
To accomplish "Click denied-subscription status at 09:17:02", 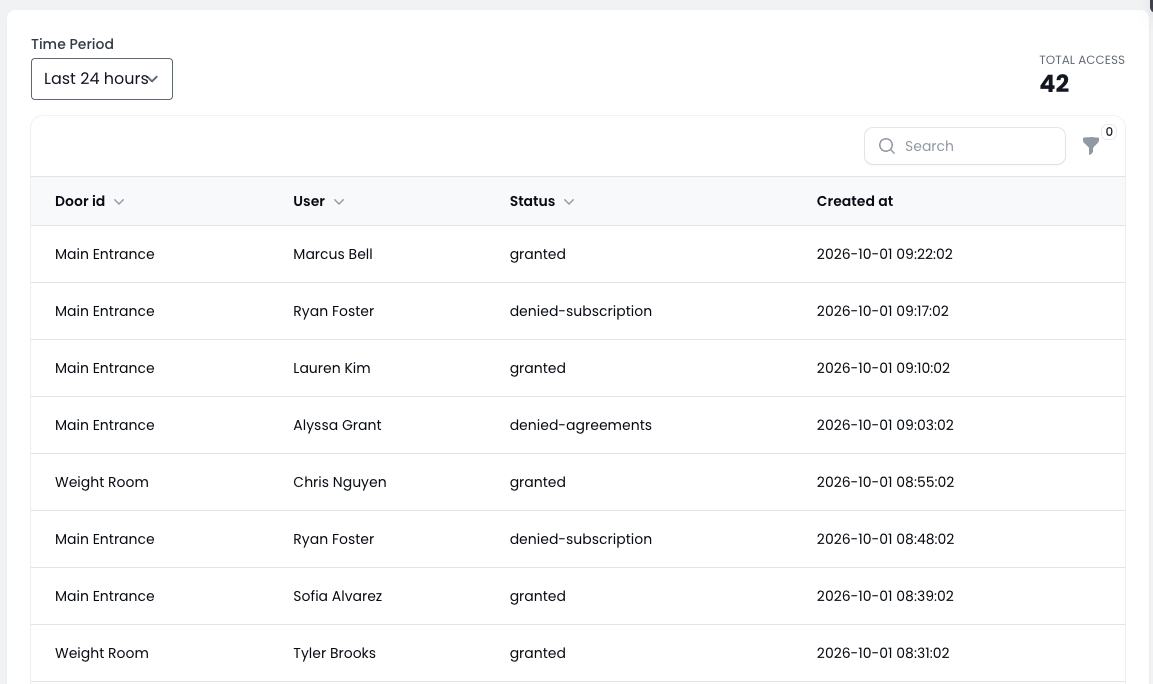I will tap(581, 311).
